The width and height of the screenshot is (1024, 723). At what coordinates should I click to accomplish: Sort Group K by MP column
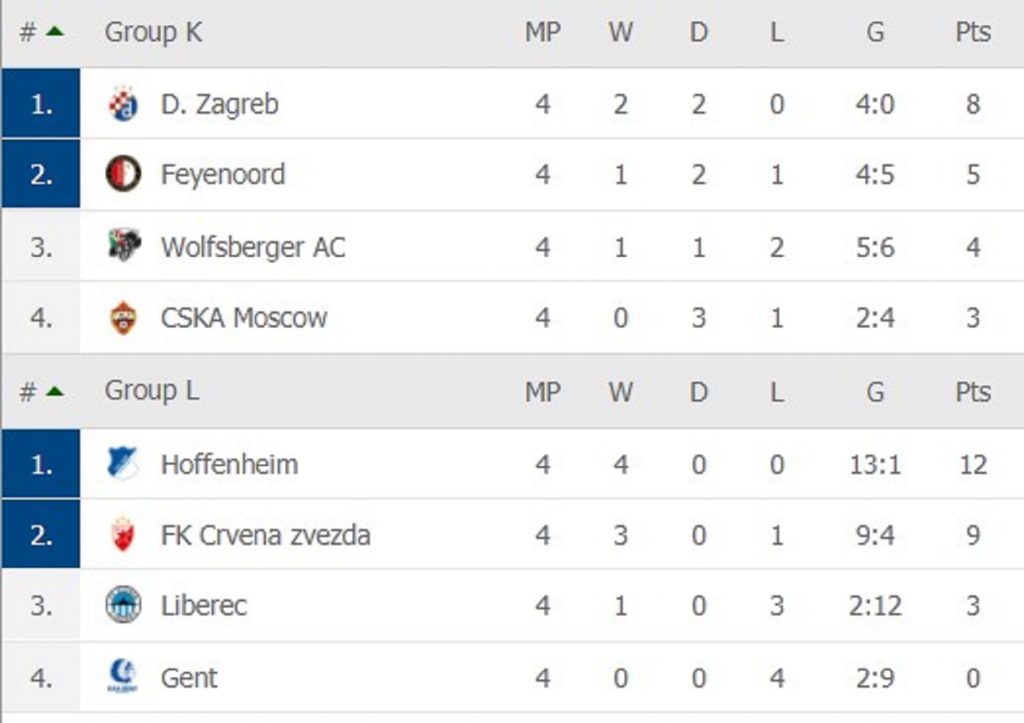pos(542,32)
